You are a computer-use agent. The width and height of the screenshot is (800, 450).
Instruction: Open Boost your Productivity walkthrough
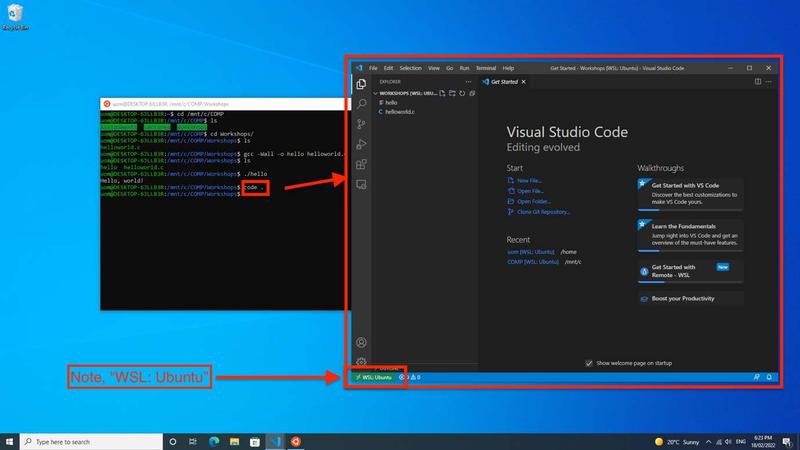(x=690, y=298)
